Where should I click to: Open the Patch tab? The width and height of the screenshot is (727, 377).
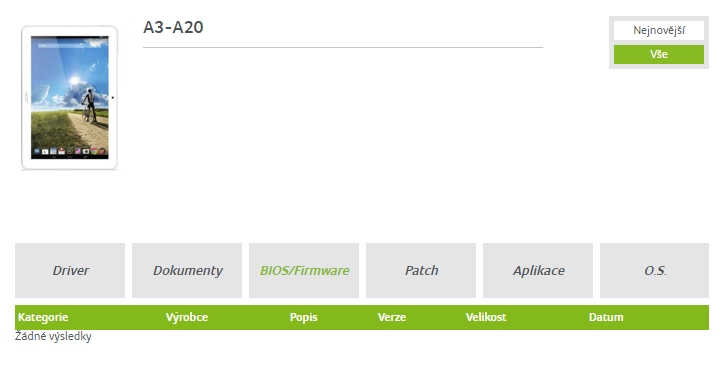click(x=421, y=270)
